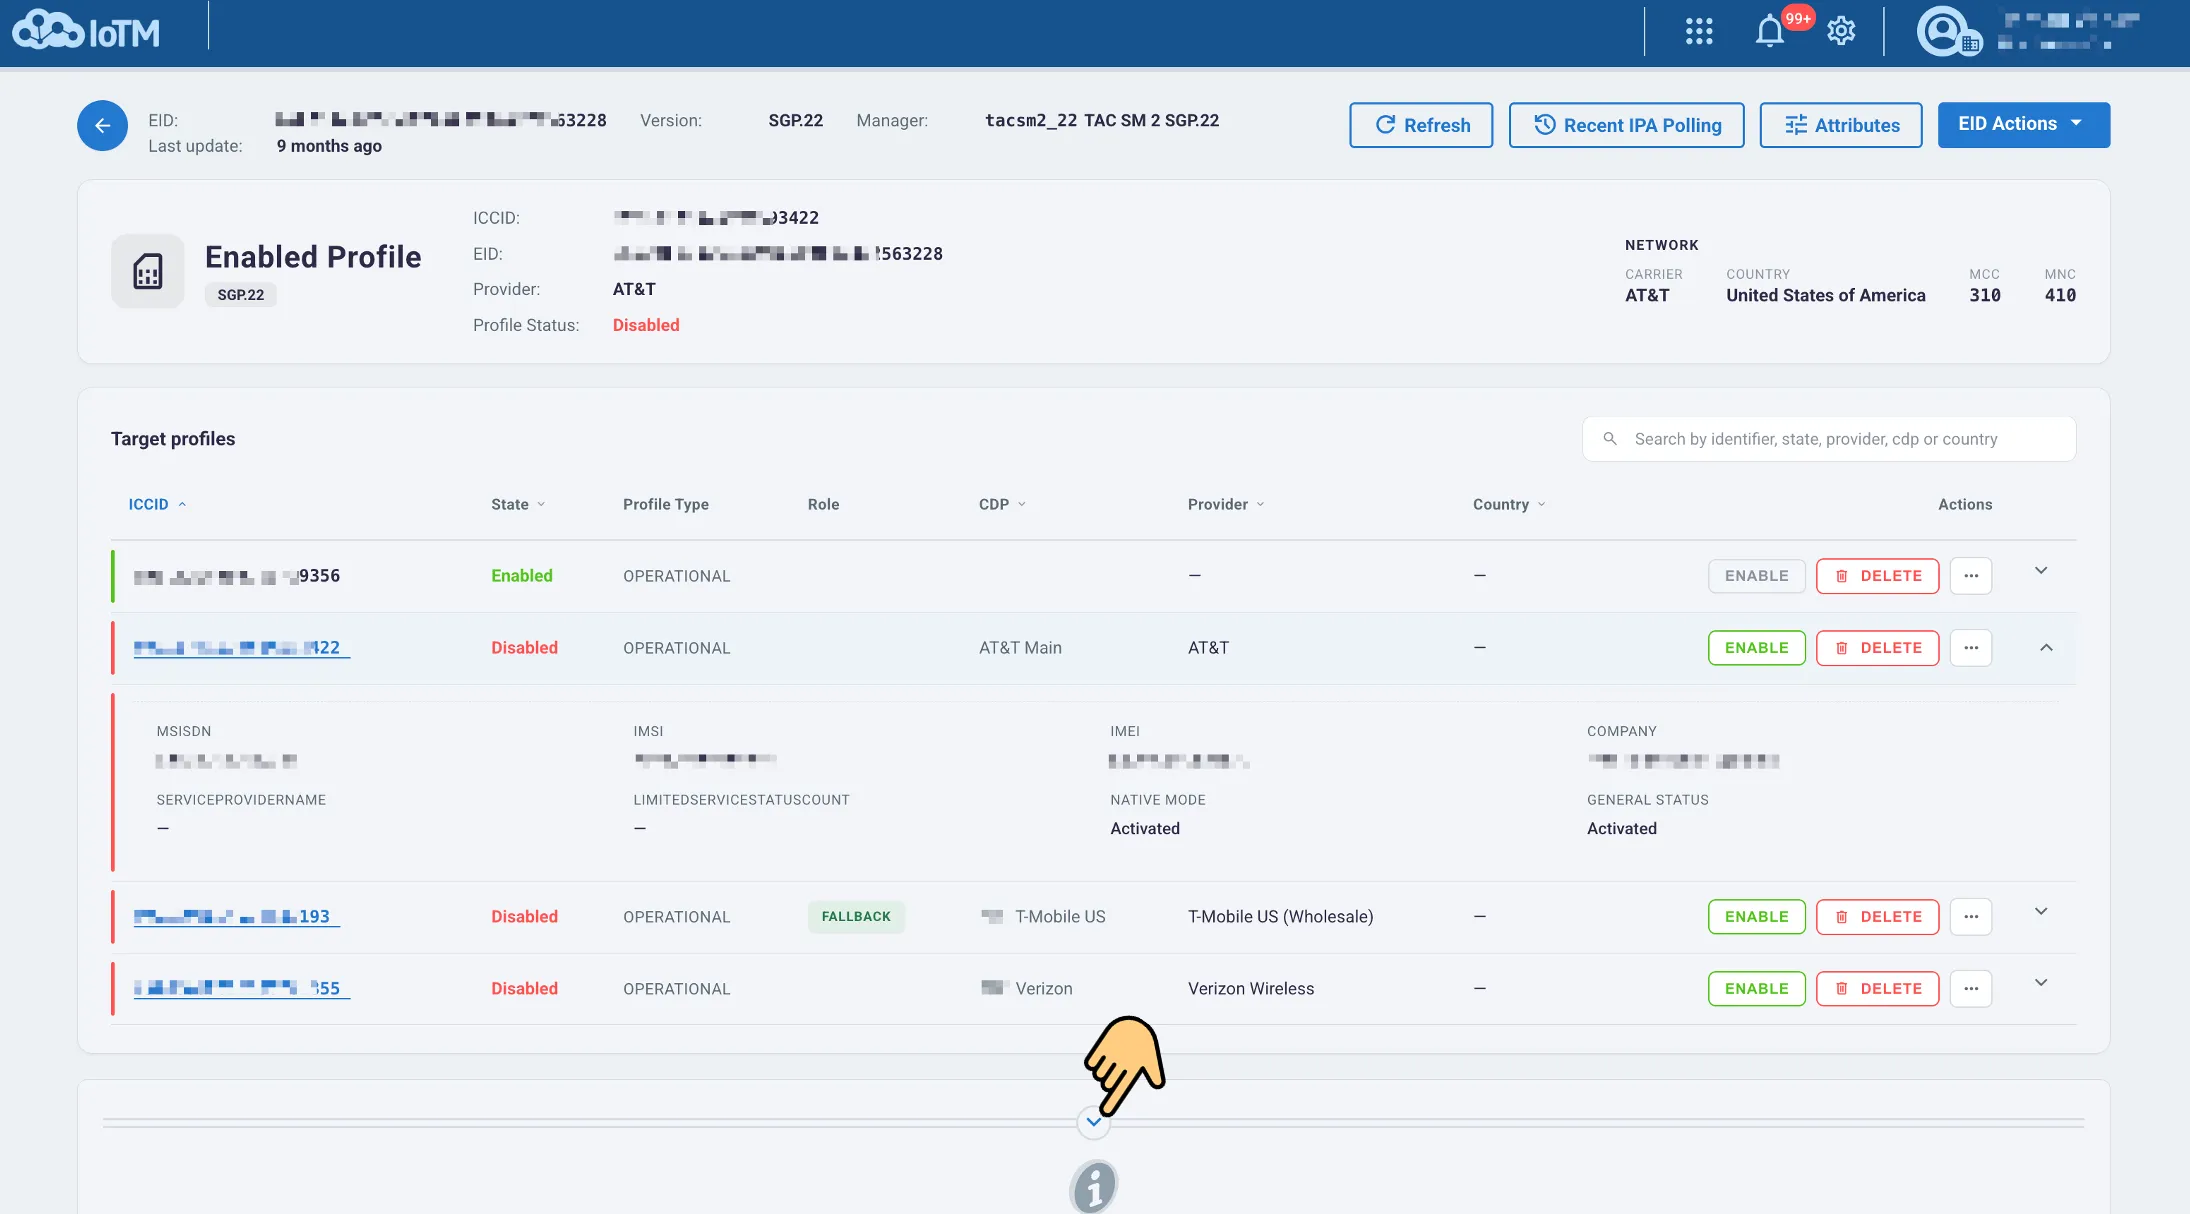Delete the T-Mobile US profile

[x=1878, y=917]
